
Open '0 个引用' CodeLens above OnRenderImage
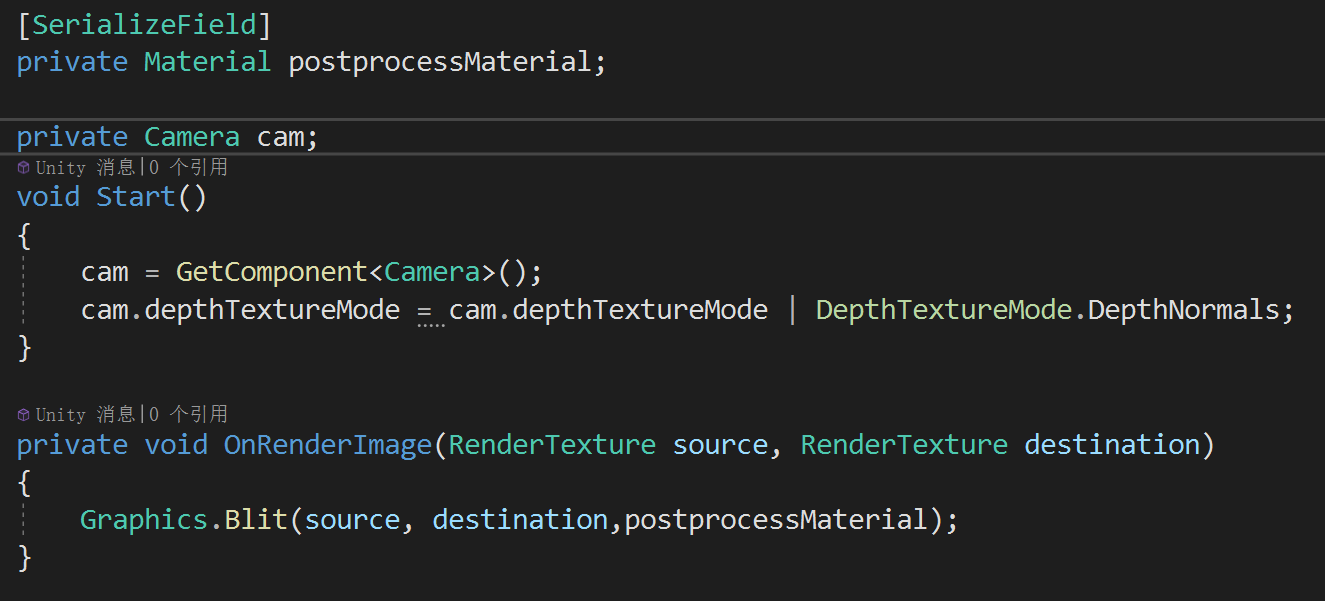186,414
